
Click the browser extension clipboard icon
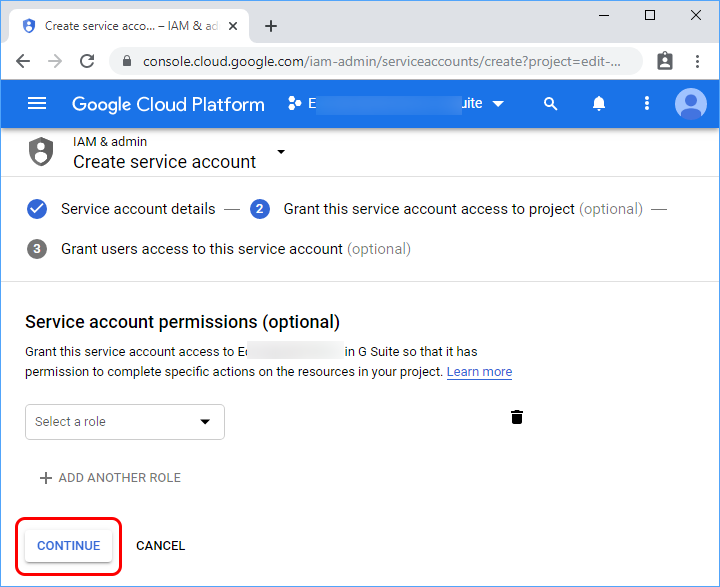664,61
